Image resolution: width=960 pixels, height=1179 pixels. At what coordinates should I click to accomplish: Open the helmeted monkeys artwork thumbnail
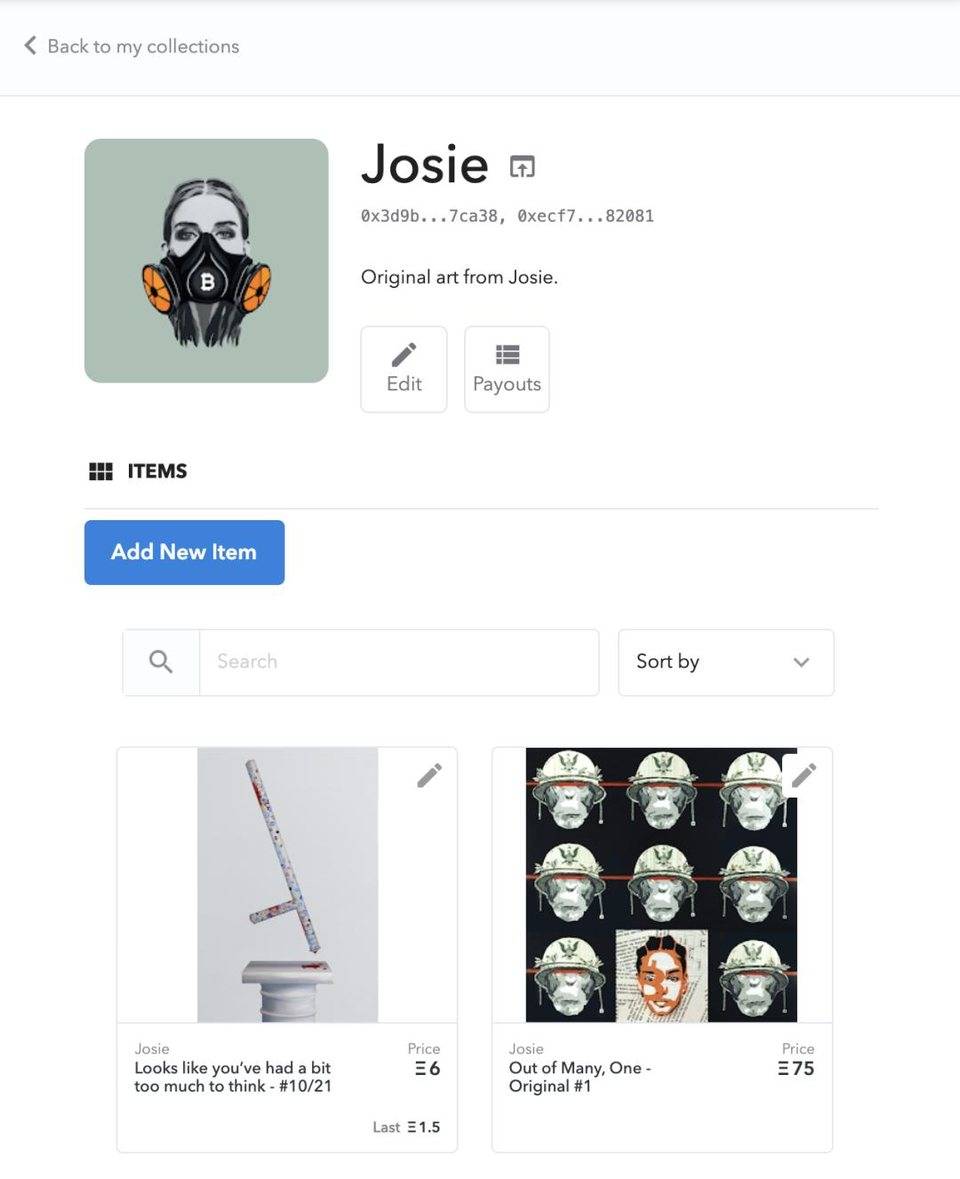click(661, 884)
